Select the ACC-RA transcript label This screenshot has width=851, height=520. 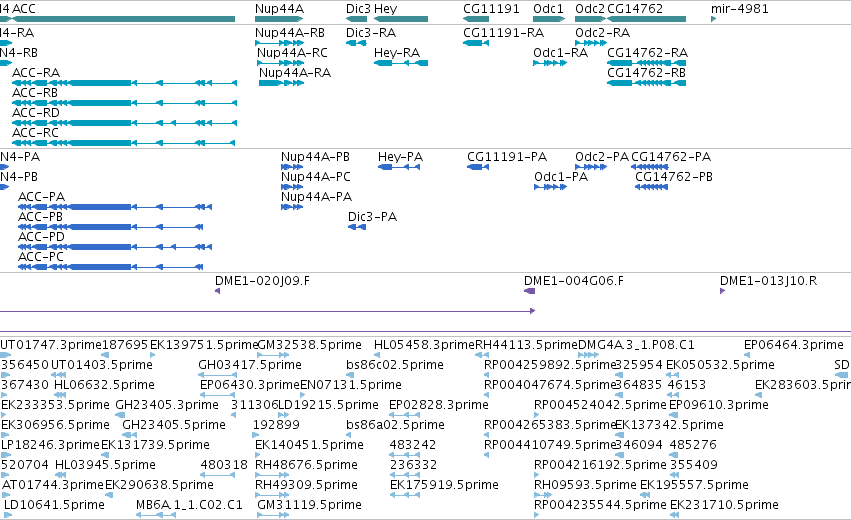[x=36, y=73]
